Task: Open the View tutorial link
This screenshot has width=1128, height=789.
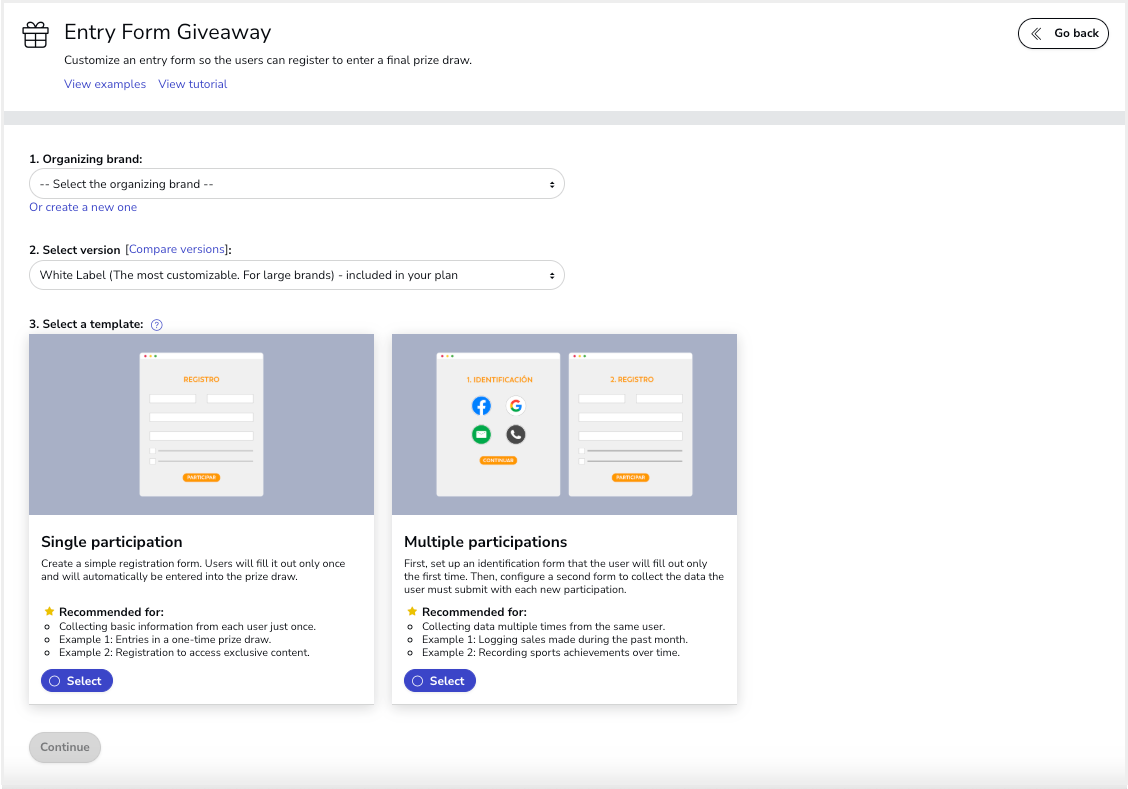Action: (x=193, y=84)
